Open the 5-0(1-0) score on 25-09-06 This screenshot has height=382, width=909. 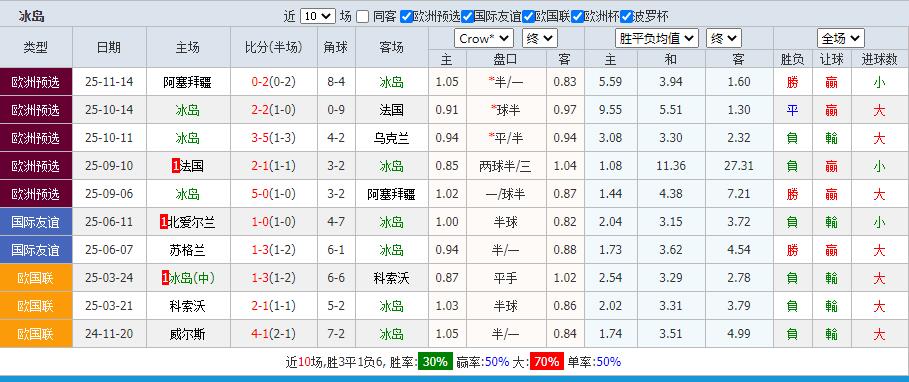274,194
